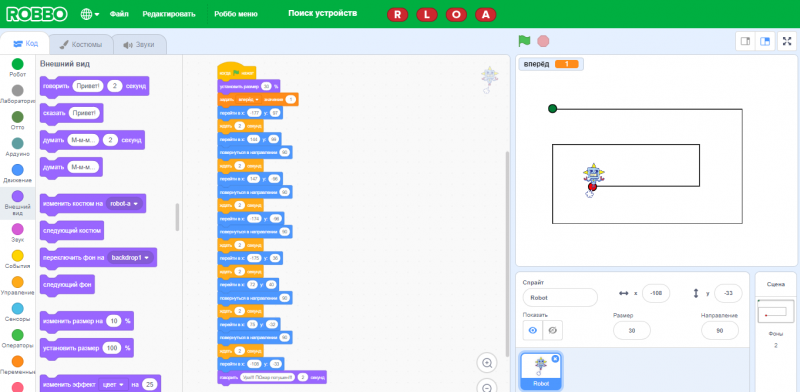Open the Файл menu
The width and height of the screenshot is (800, 392).
click(x=119, y=14)
